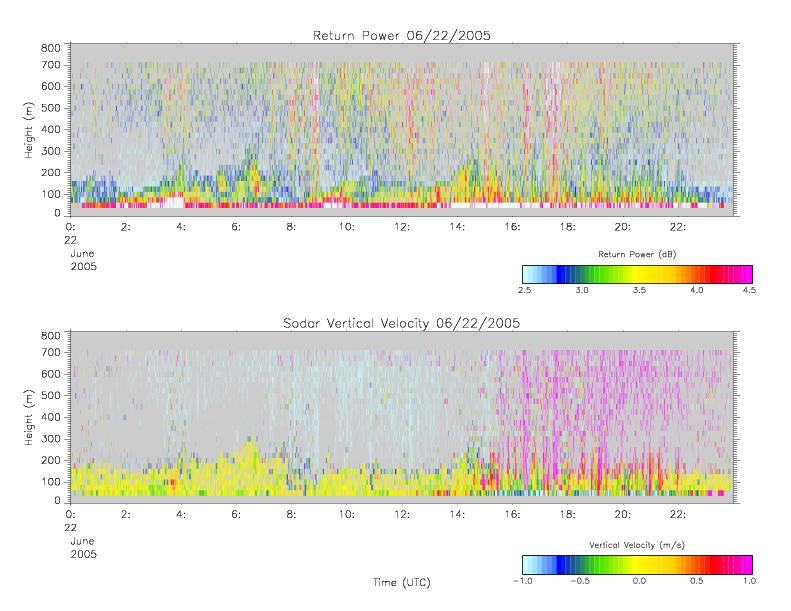Click the 'Height (m)' label of top plot

pyautogui.click(x=28, y=130)
